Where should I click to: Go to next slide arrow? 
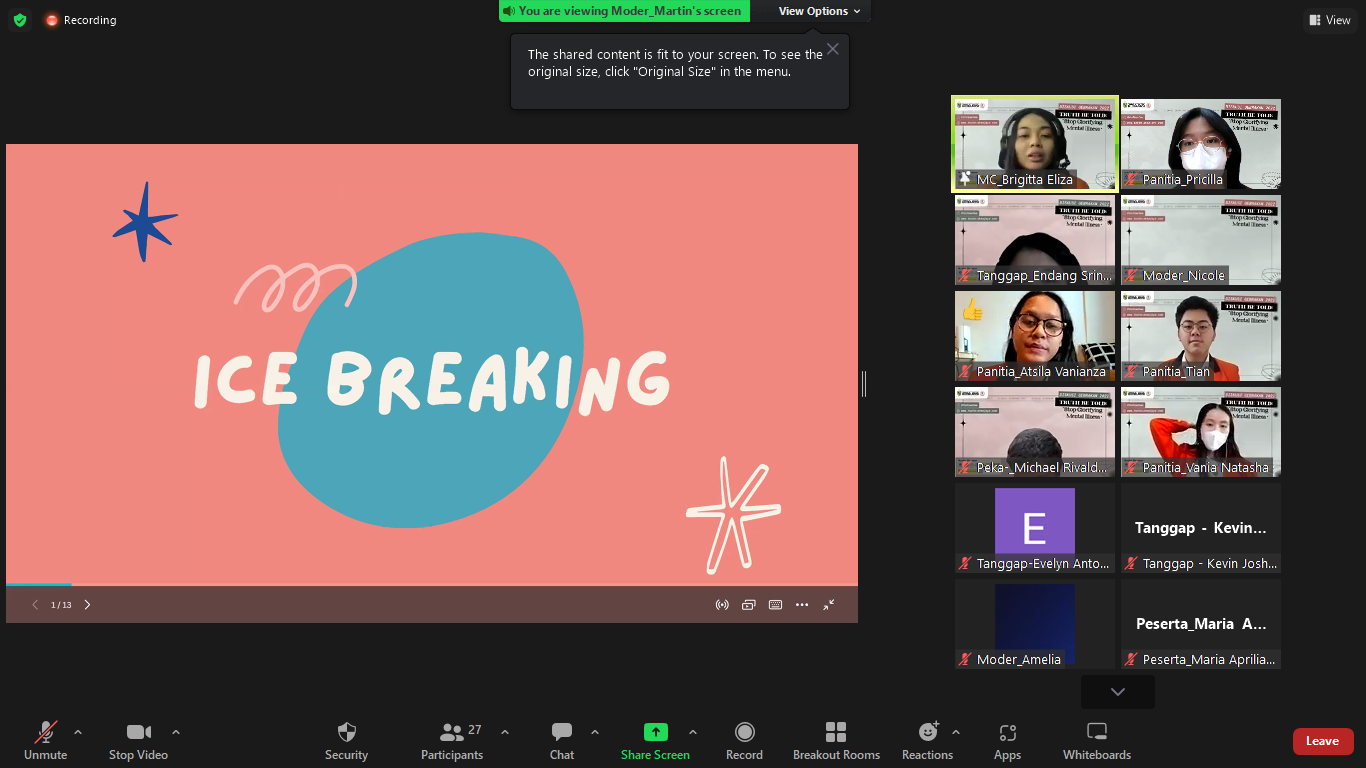(x=88, y=605)
